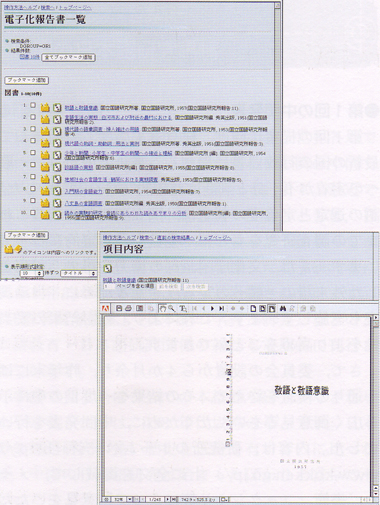Go to next page with right arrow
Image resolution: width=380 pixels, height=505 pixels.
point(212,308)
